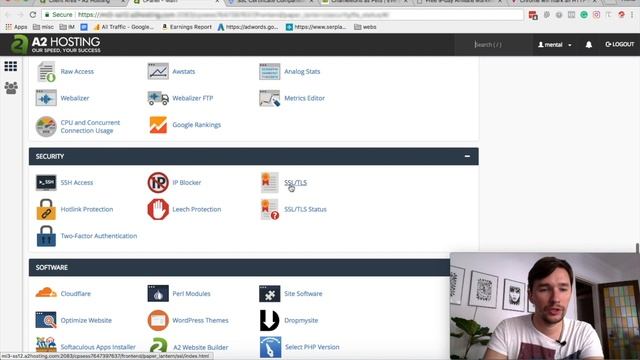
Task: Open the SSL/TLS certificate icon
Action: click(x=269, y=182)
